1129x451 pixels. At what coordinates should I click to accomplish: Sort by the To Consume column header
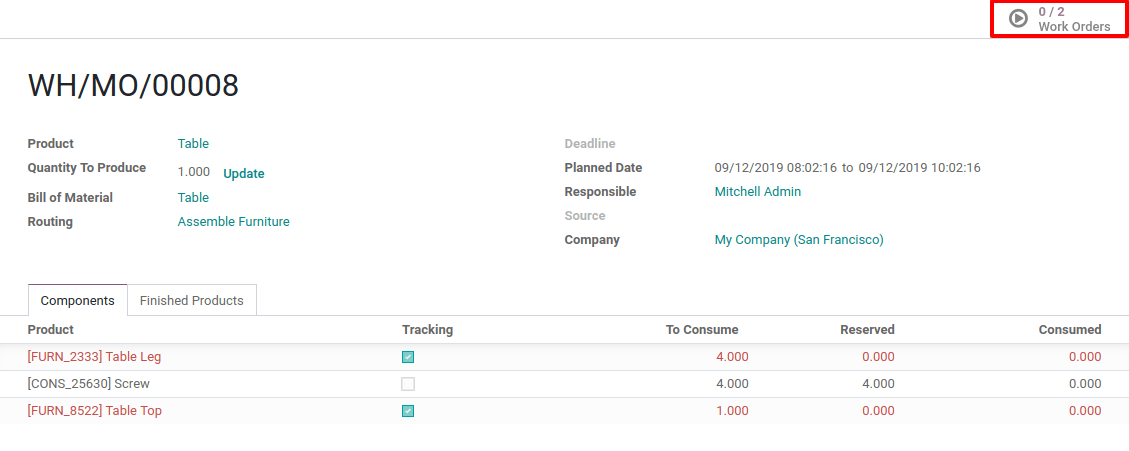[x=701, y=330]
